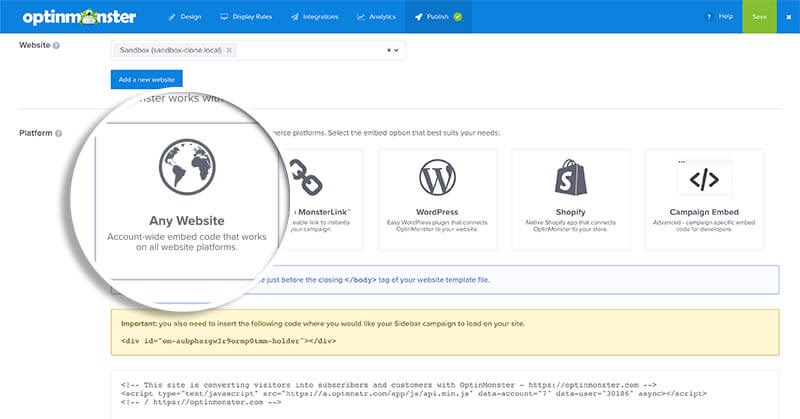Select the Any Website globe icon
Screen dimensions: 800x419
pyautogui.click(x=187, y=167)
